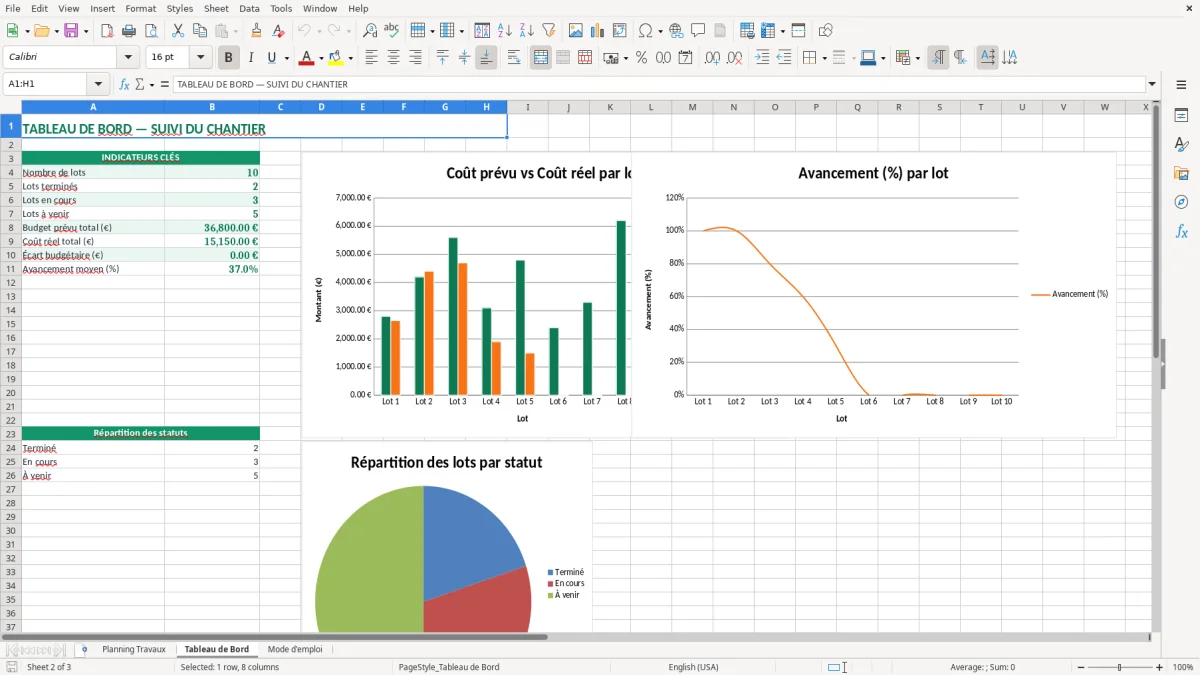This screenshot has height=675, width=1200.
Task: Click the zoom in plus button
Action: 1160,667
